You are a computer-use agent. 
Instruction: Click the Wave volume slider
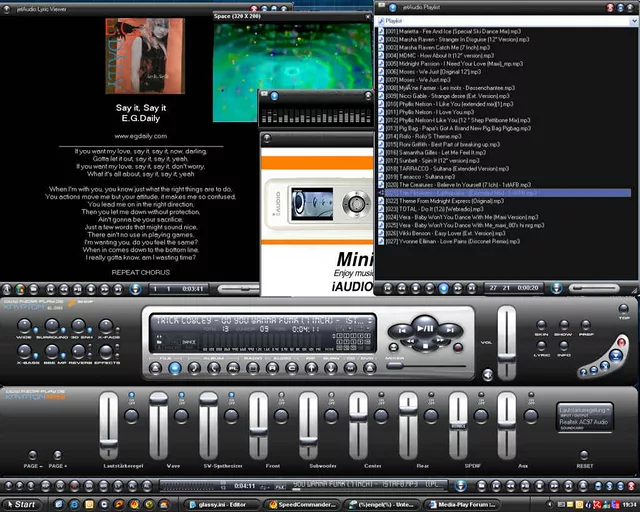point(158,411)
